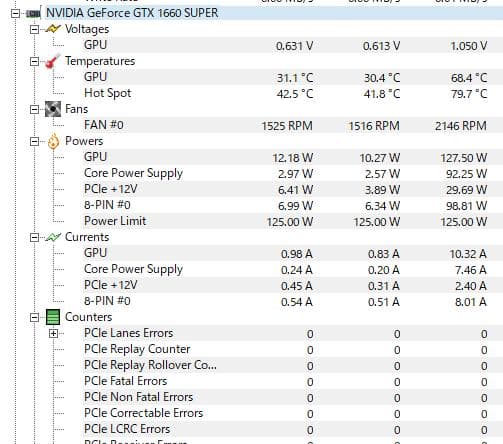The height and width of the screenshot is (444, 503).
Task: Click the 0.98 A GPU current value
Action: (297, 254)
